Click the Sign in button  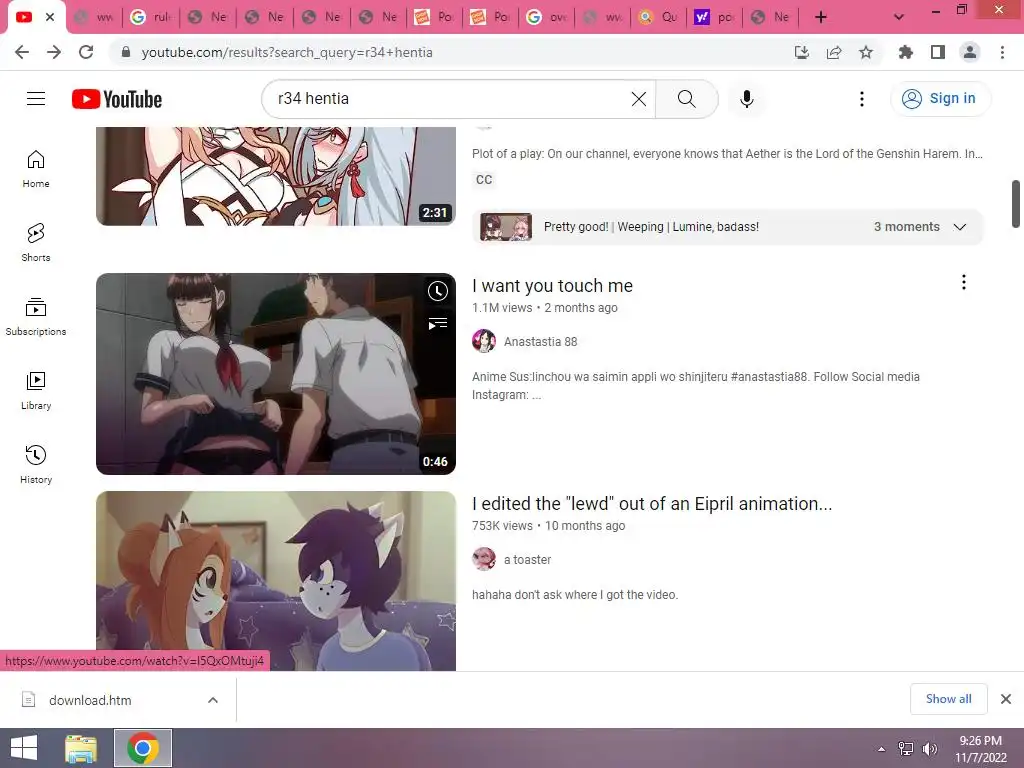pos(940,99)
